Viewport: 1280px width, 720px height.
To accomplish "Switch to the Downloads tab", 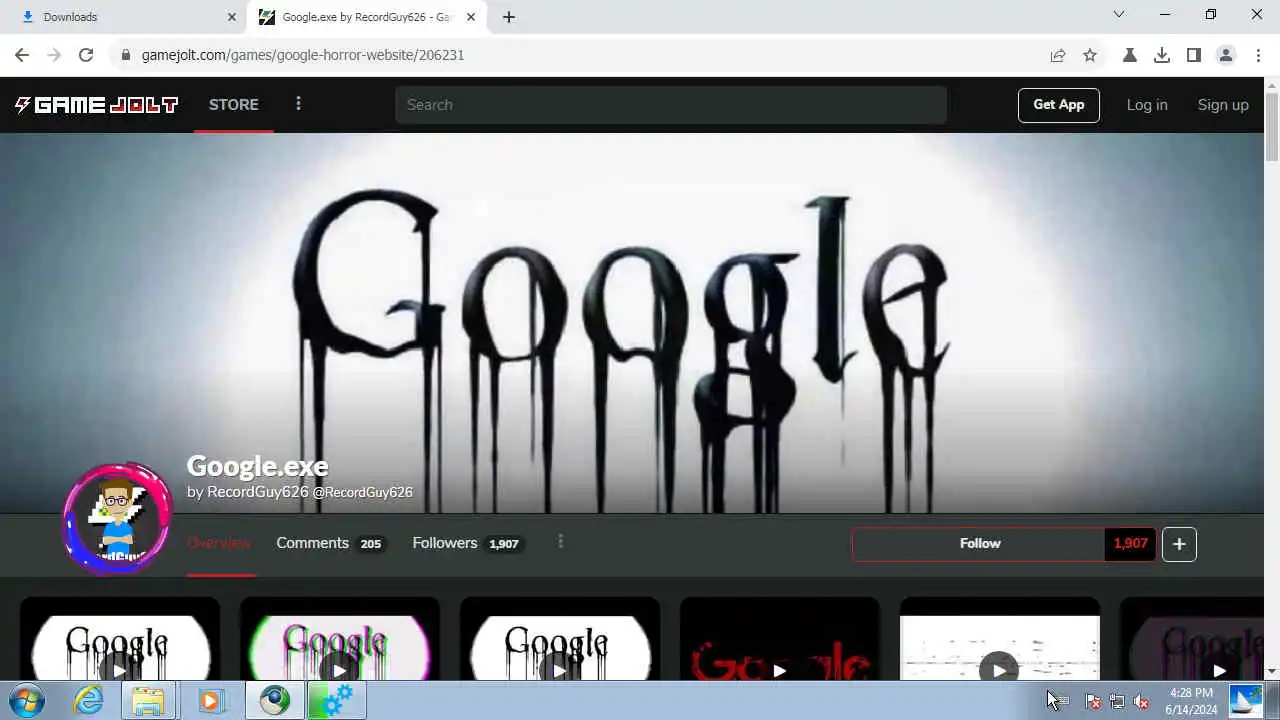I will click(127, 17).
